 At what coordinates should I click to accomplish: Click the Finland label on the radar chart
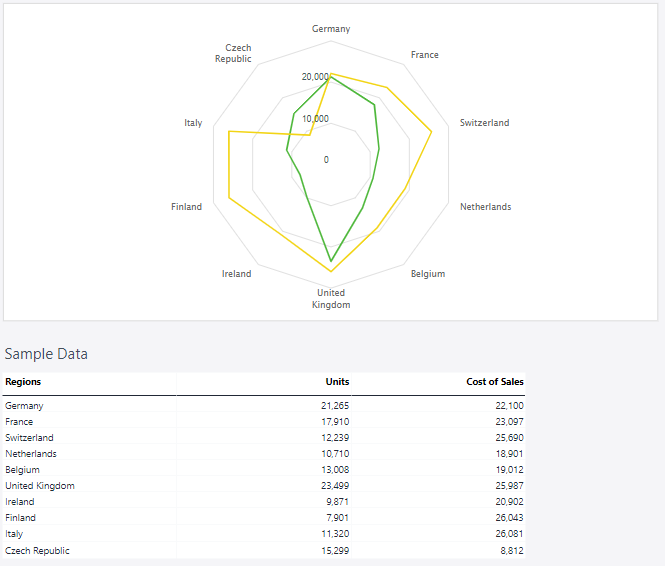[x=186, y=207]
